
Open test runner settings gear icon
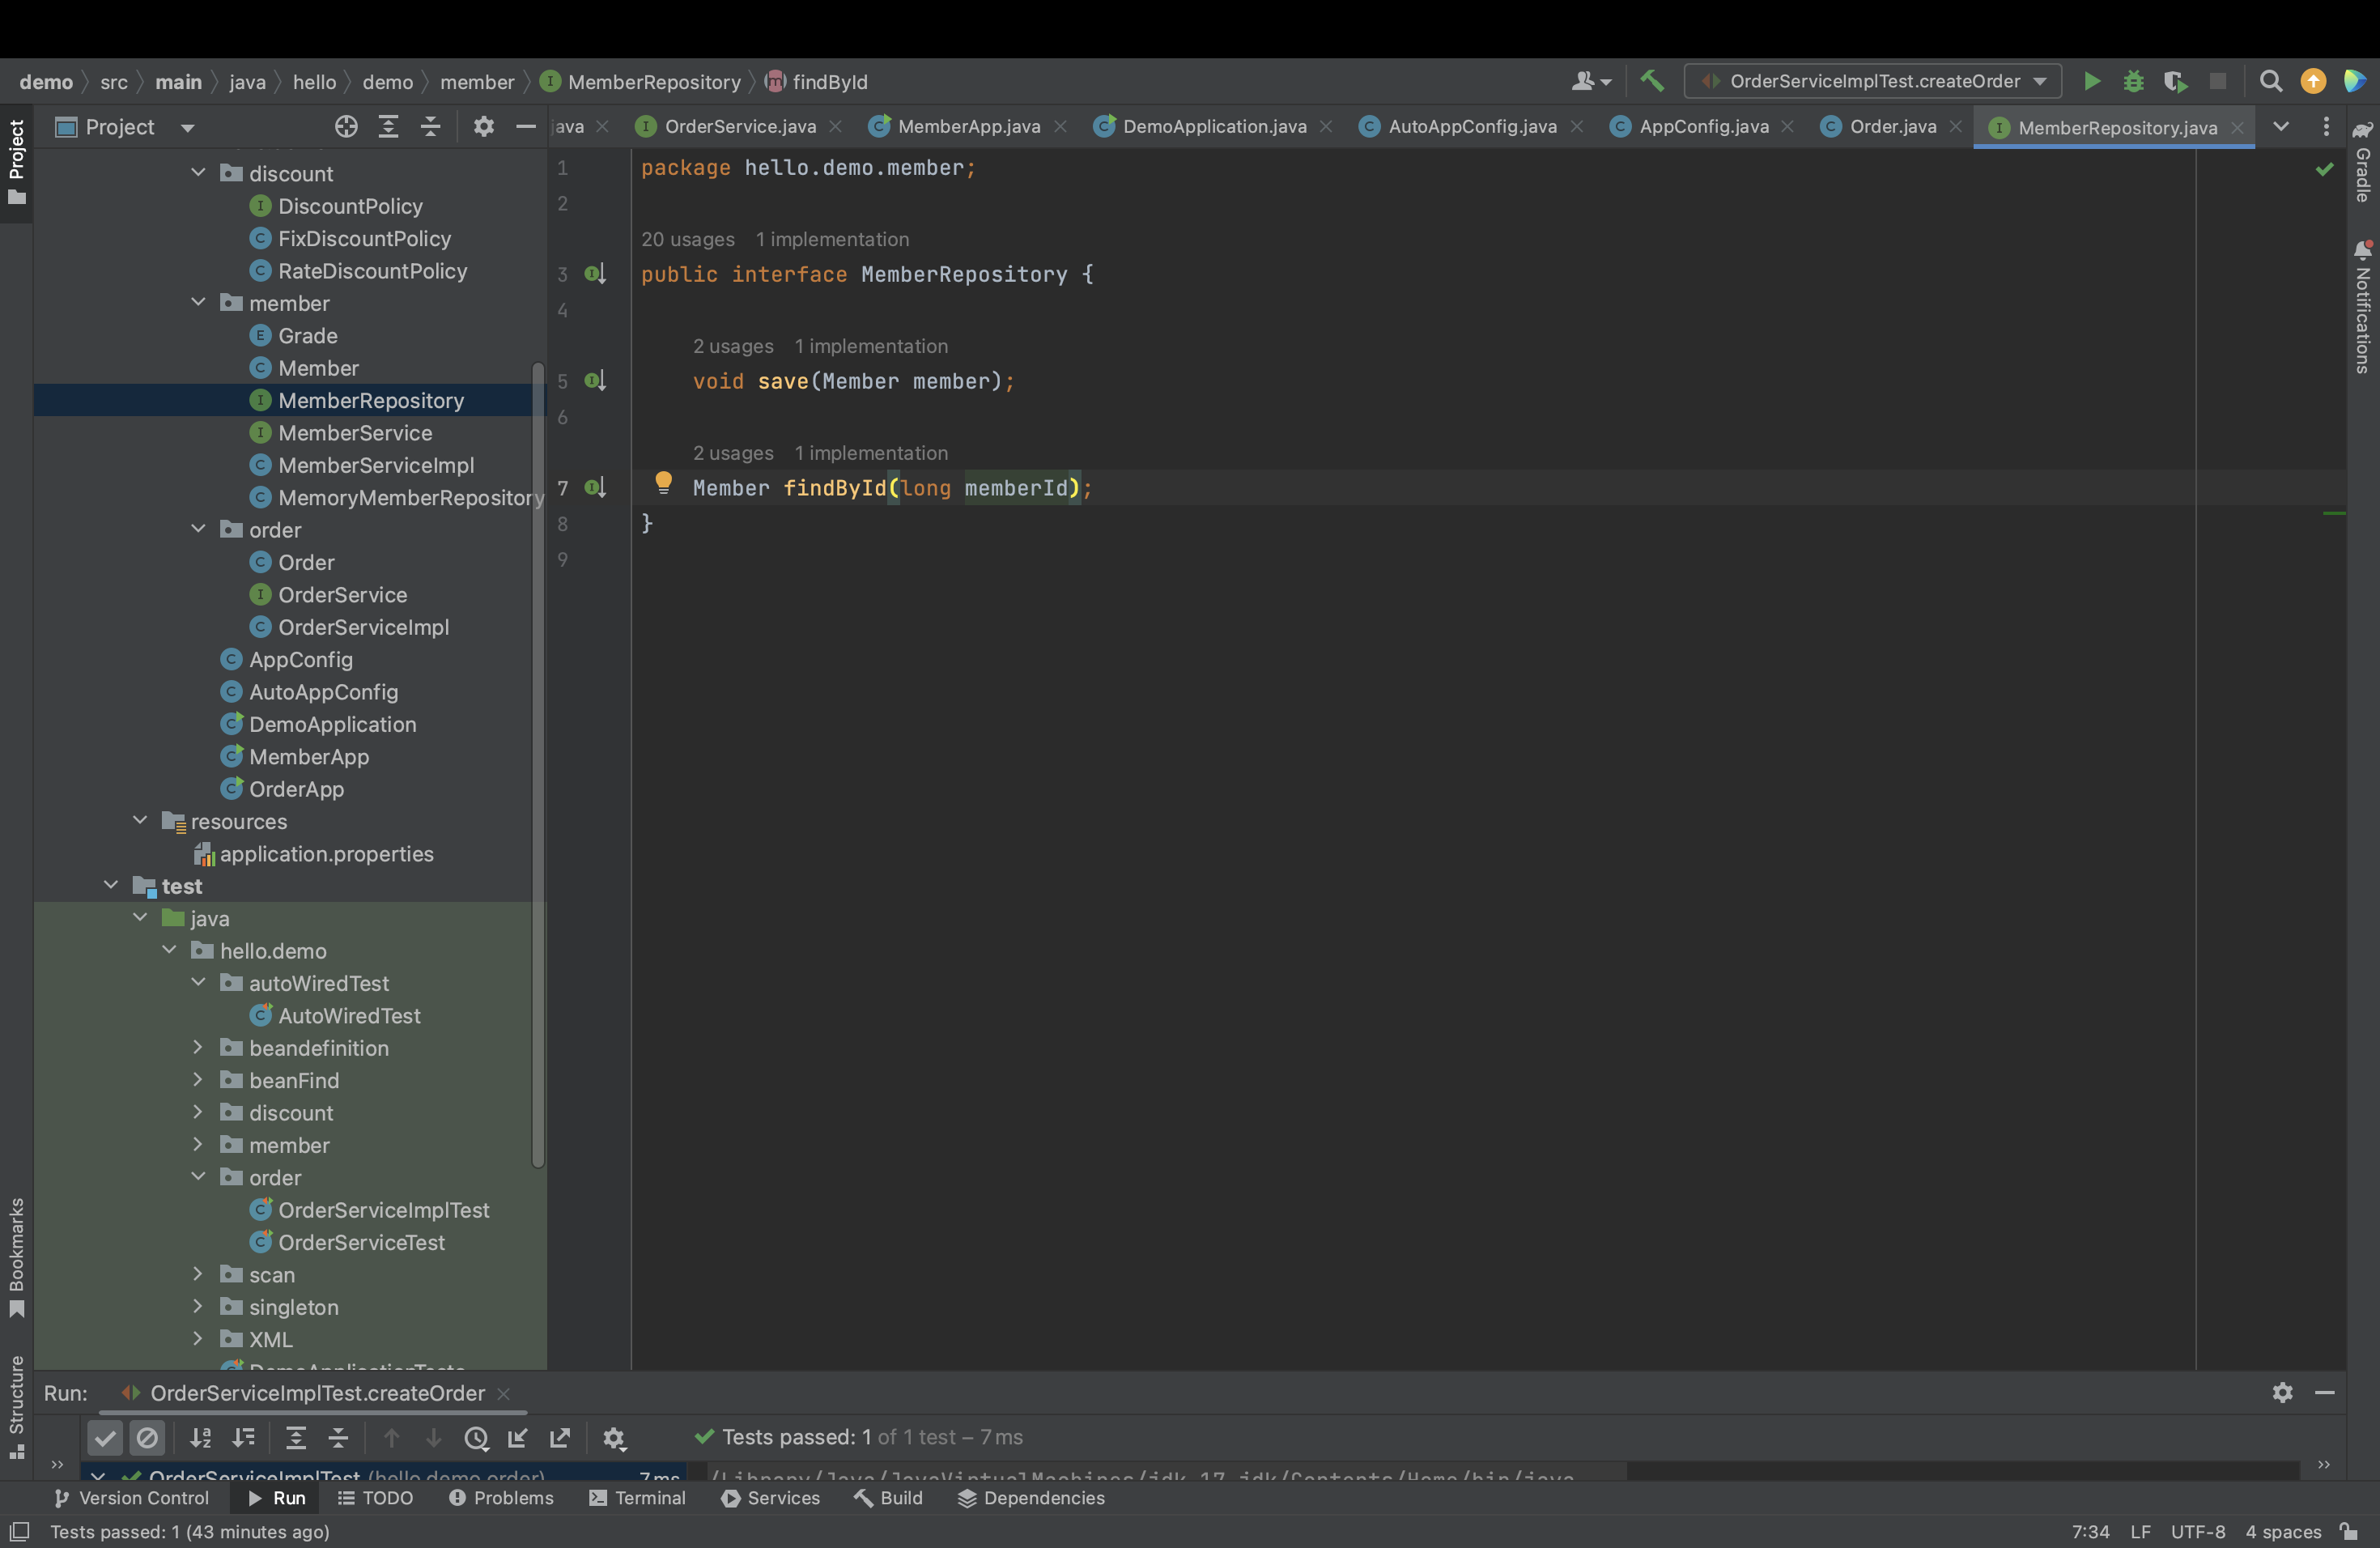pyautogui.click(x=614, y=1438)
